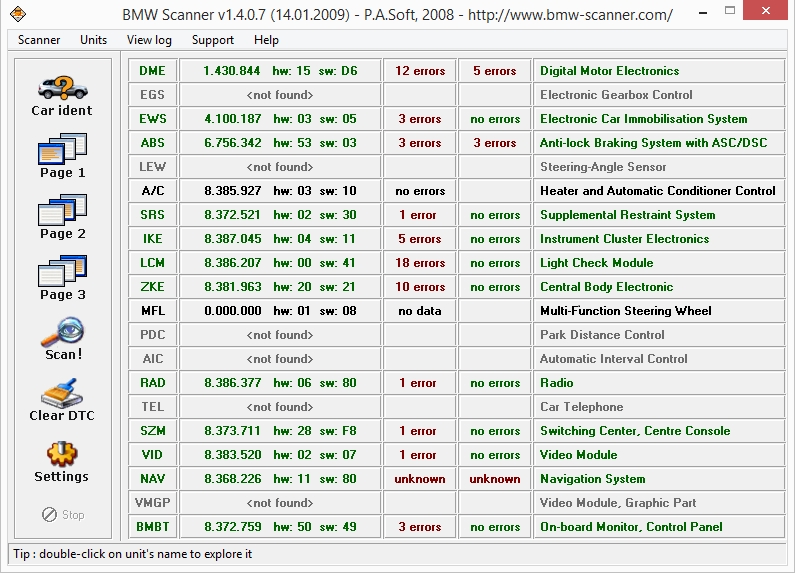Click 'Supplemental Restraint System' description

pyautogui.click(x=628, y=214)
